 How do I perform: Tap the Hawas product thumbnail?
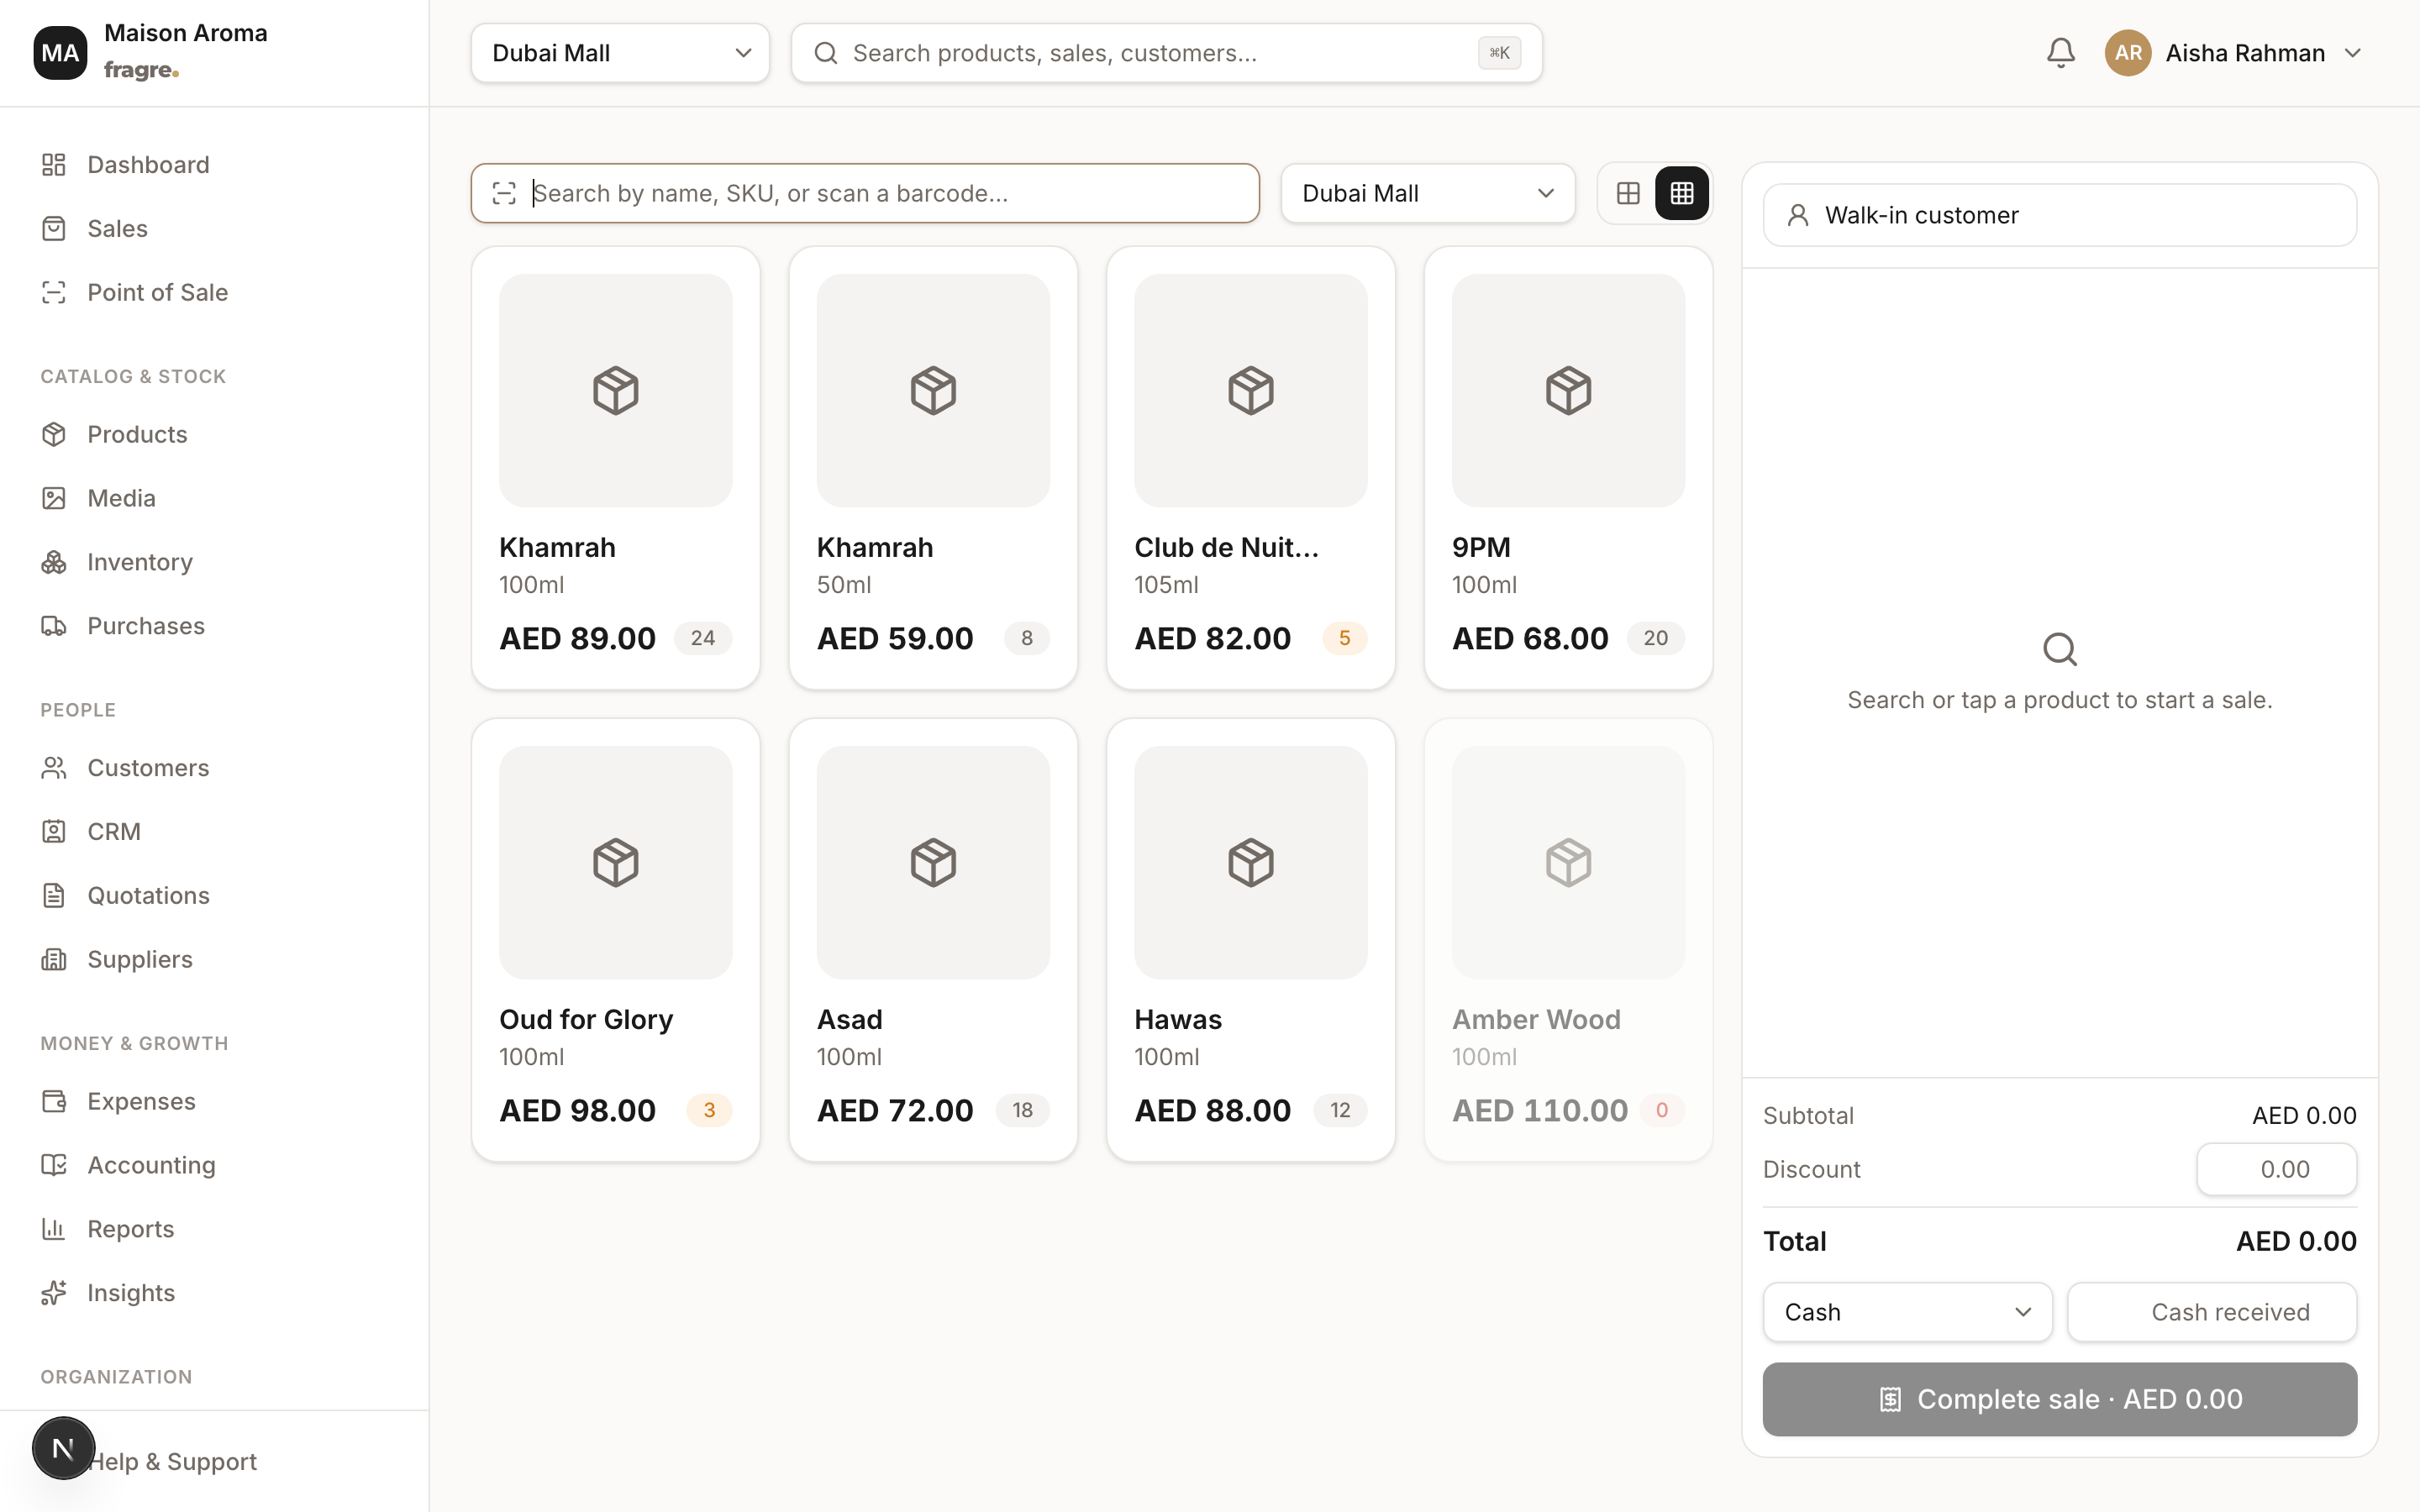point(1251,862)
